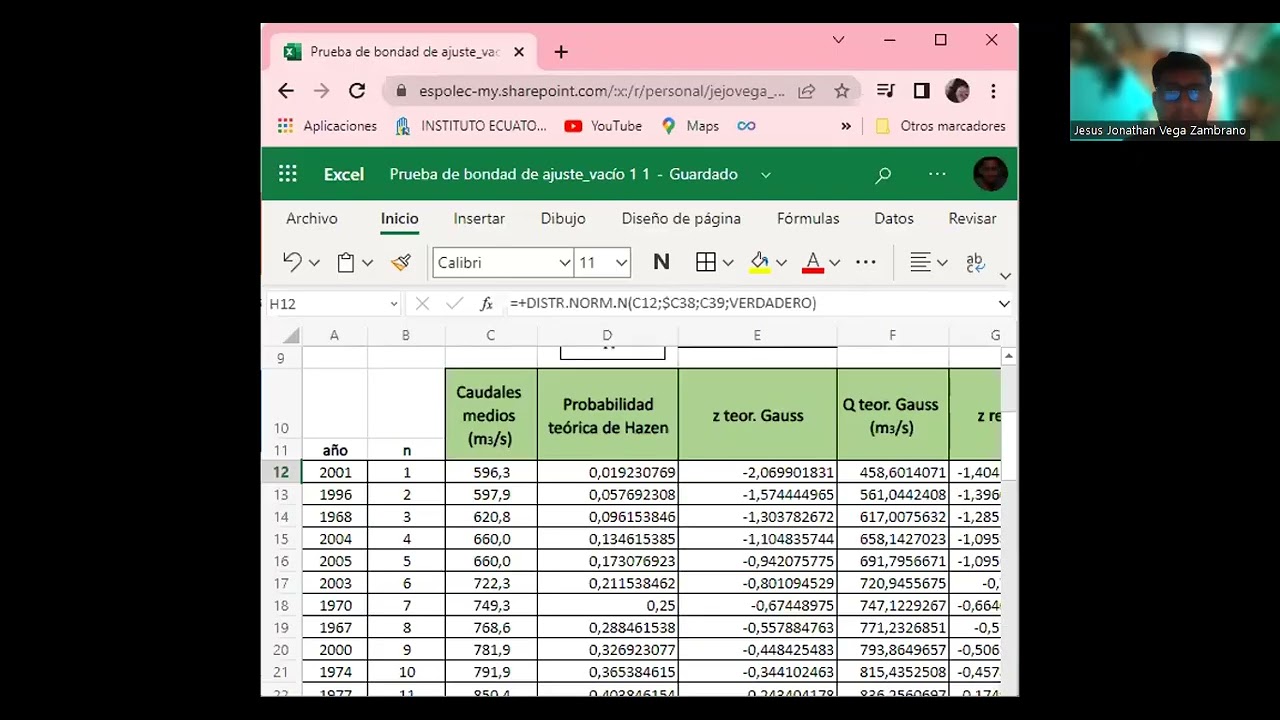
Task: Switch to the Dibujo tab
Action: pyautogui.click(x=563, y=218)
